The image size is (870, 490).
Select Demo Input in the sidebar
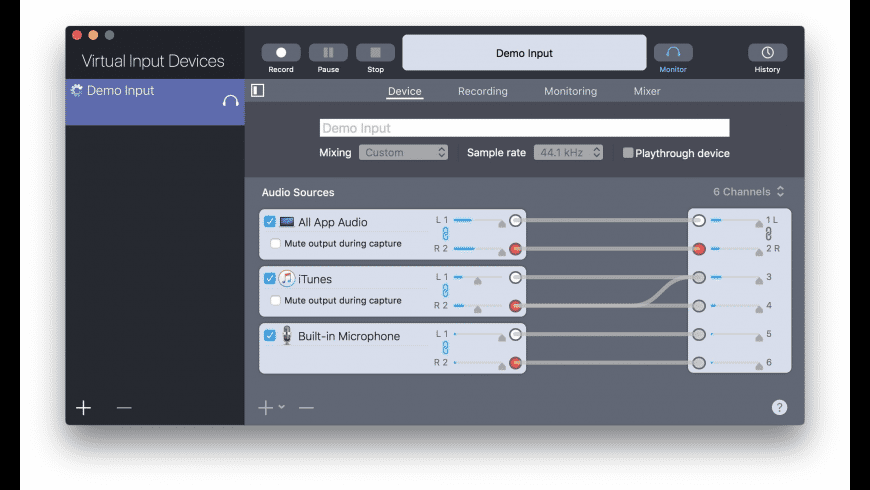155,102
